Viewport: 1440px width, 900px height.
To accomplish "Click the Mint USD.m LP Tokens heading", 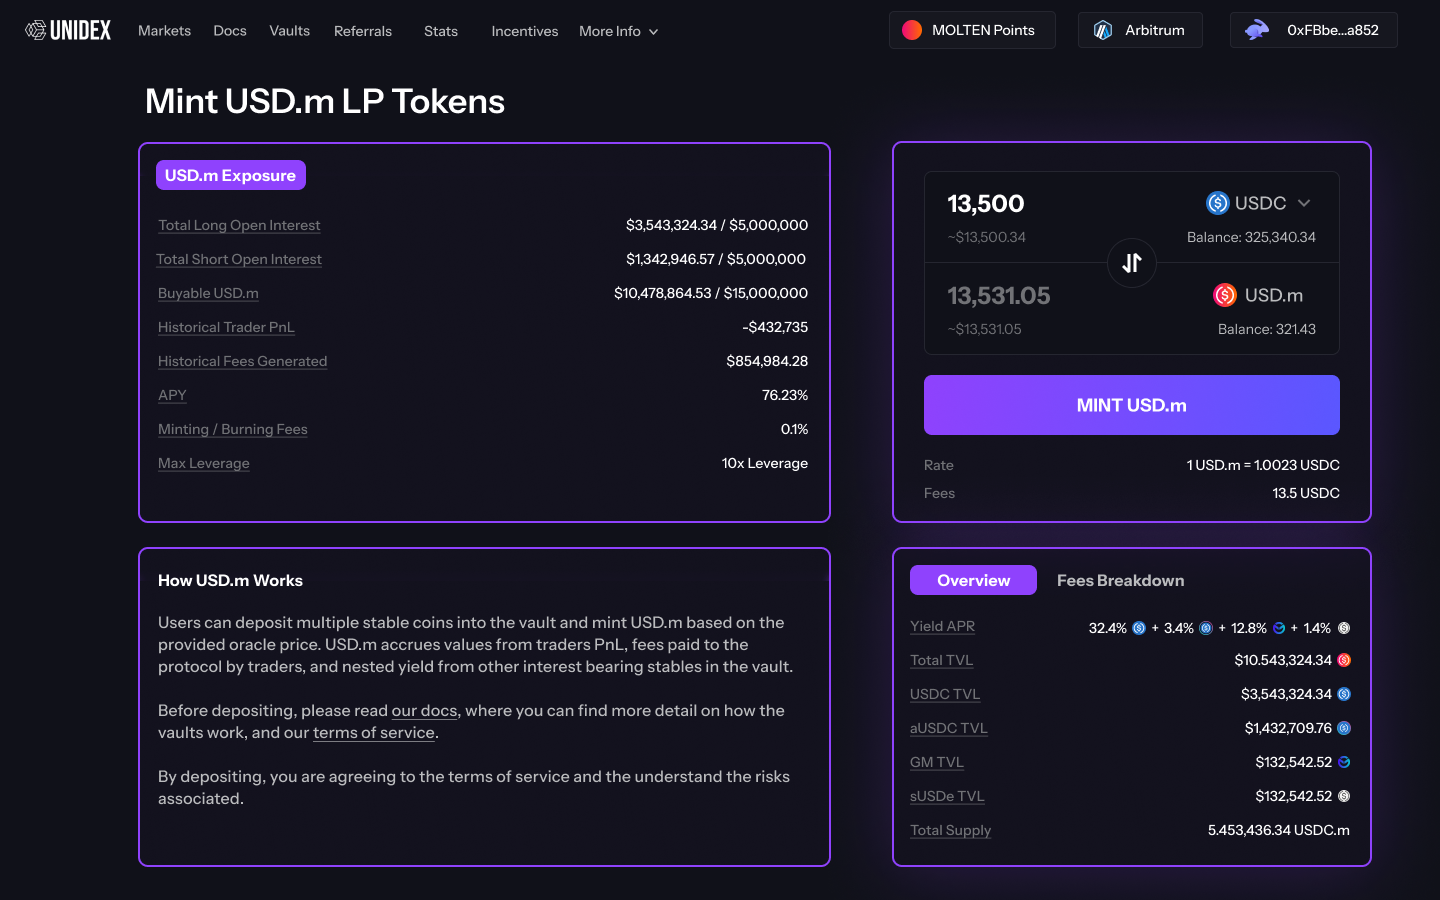I will coord(325,101).
